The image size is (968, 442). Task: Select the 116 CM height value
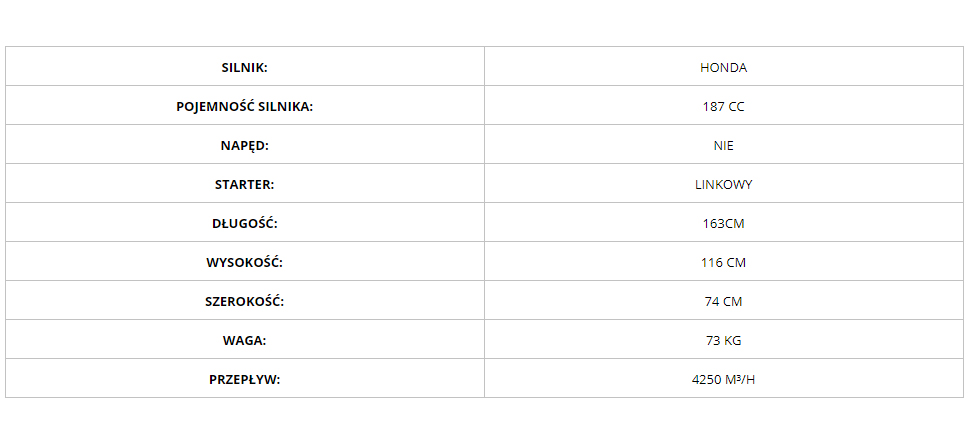pos(724,262)
